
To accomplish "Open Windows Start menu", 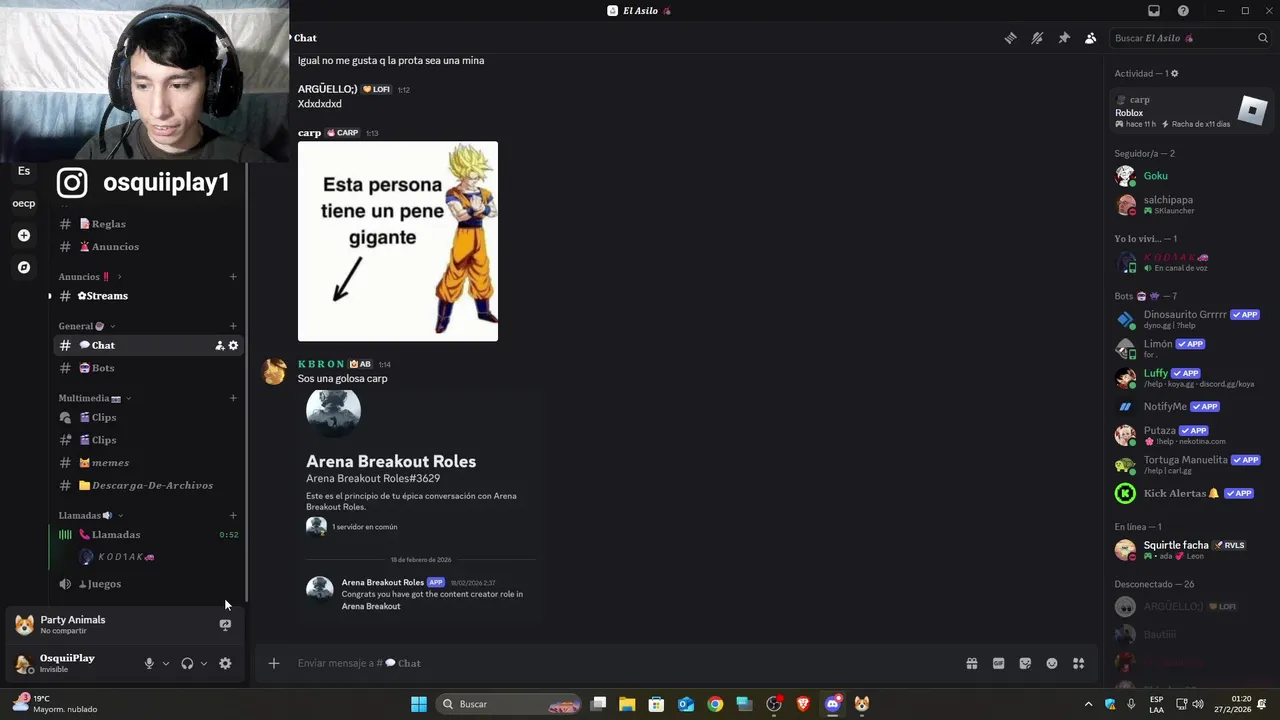I will click(419, 704).
